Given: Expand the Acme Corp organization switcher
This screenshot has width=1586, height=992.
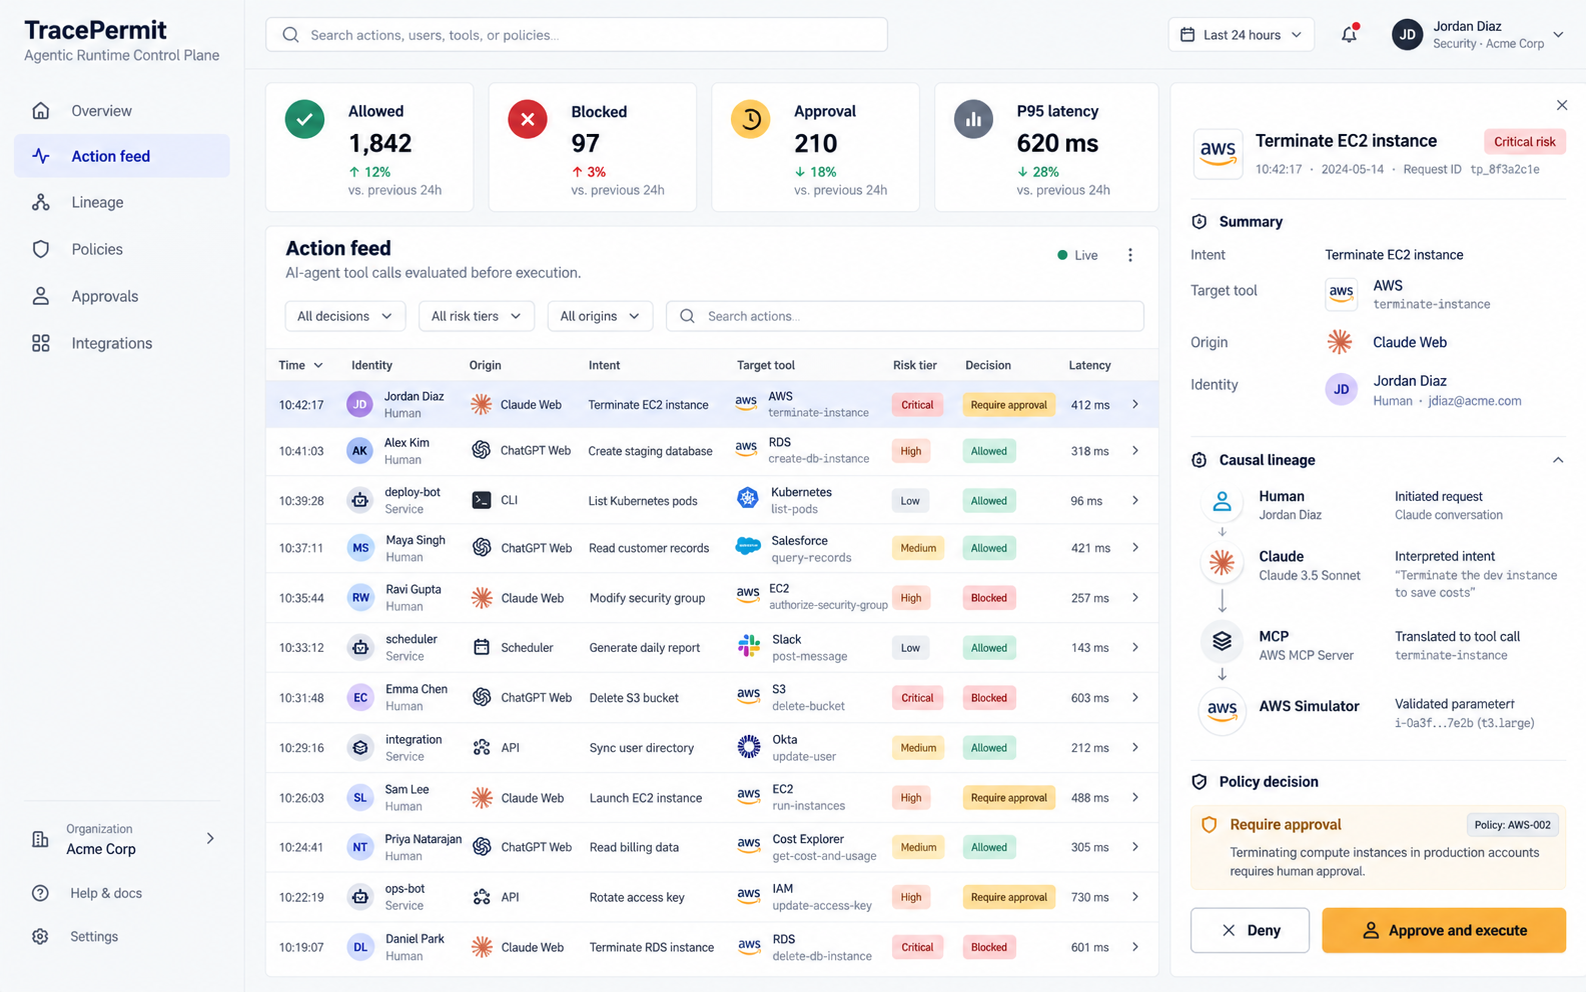Looking at the screenshot, I should click(210, 838).
